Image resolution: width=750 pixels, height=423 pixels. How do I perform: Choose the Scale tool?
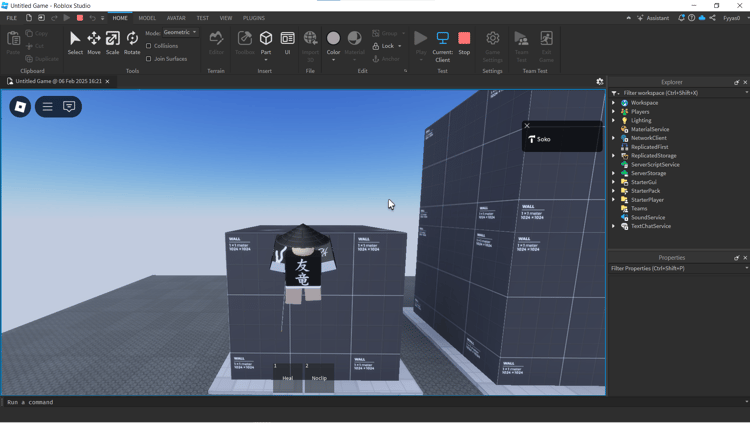(112, 43)
